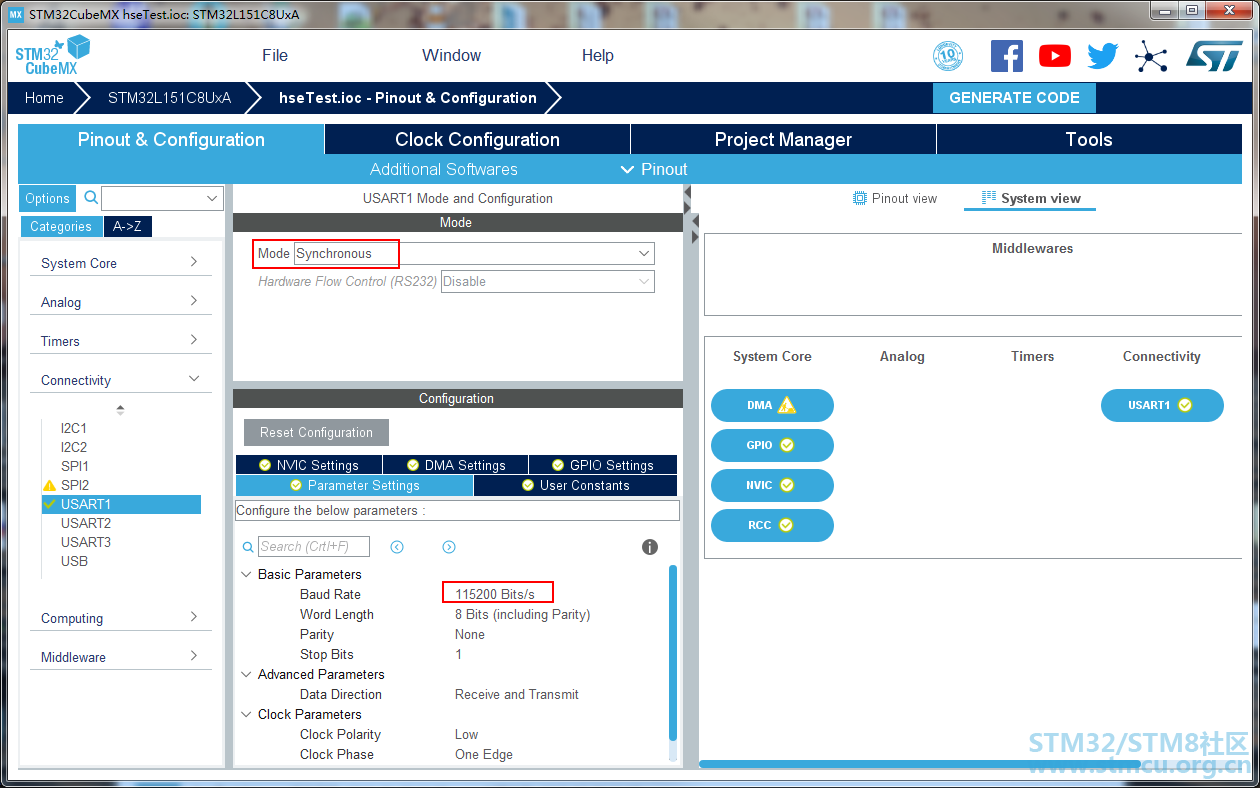Click the Options button
Viewport: 1260px width, 788px height.
(48, 198)
